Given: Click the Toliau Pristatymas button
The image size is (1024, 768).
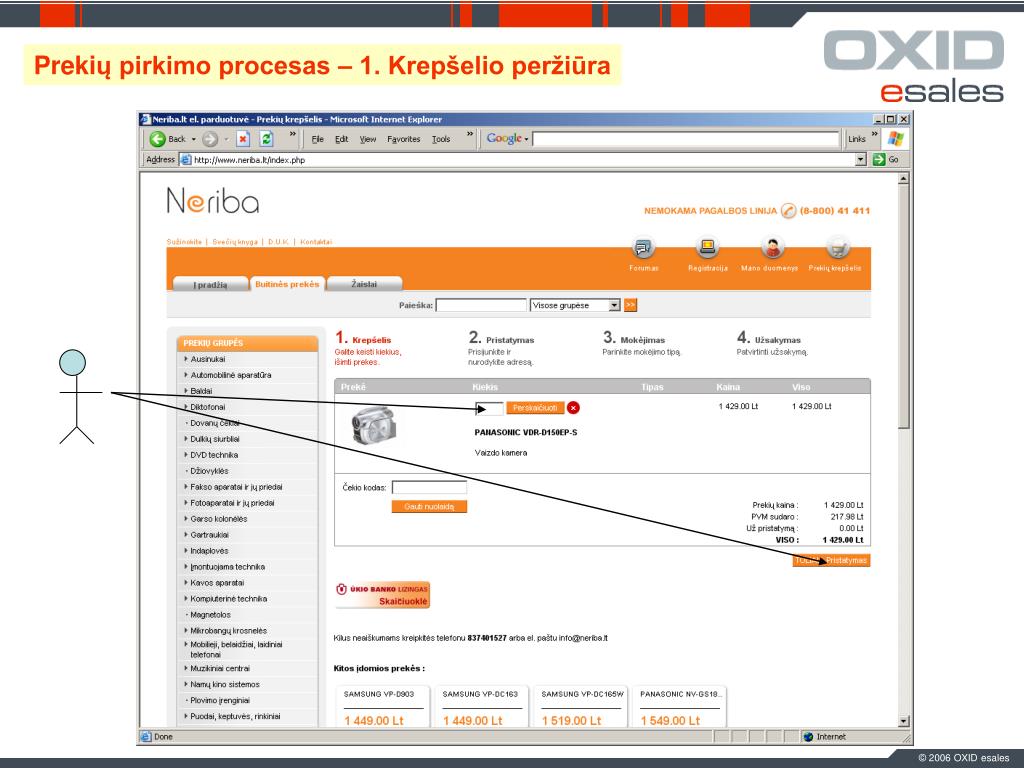Looking at the screenshot, I should point(831,560).
